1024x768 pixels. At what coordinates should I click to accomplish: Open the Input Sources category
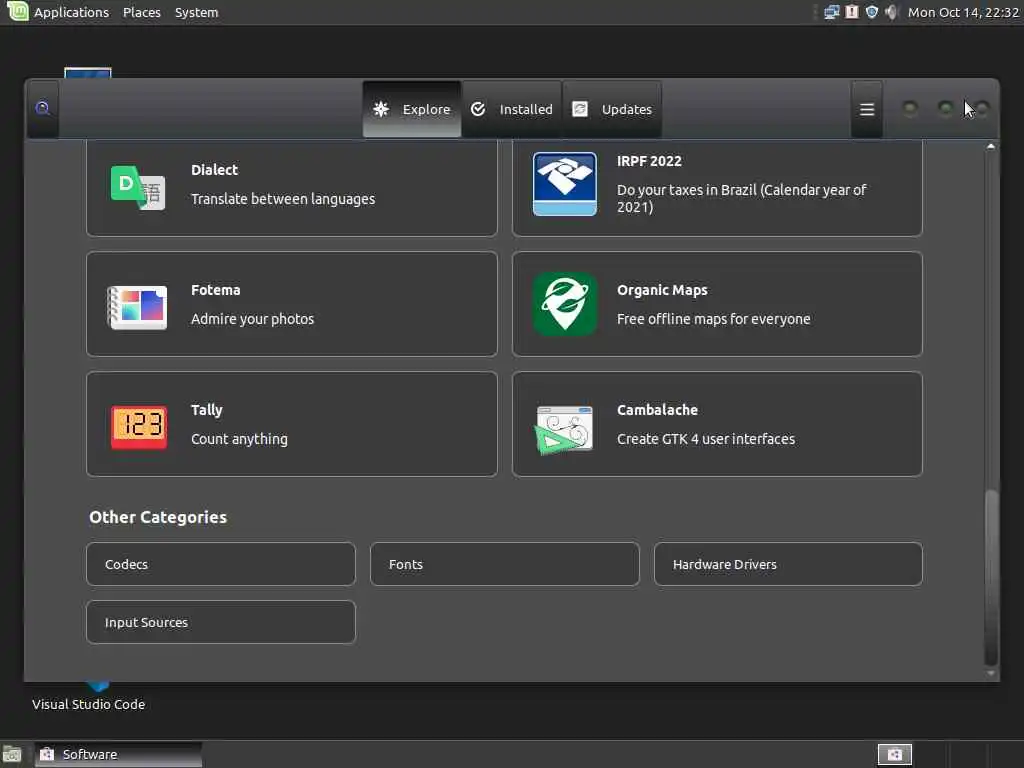[221, 622]
